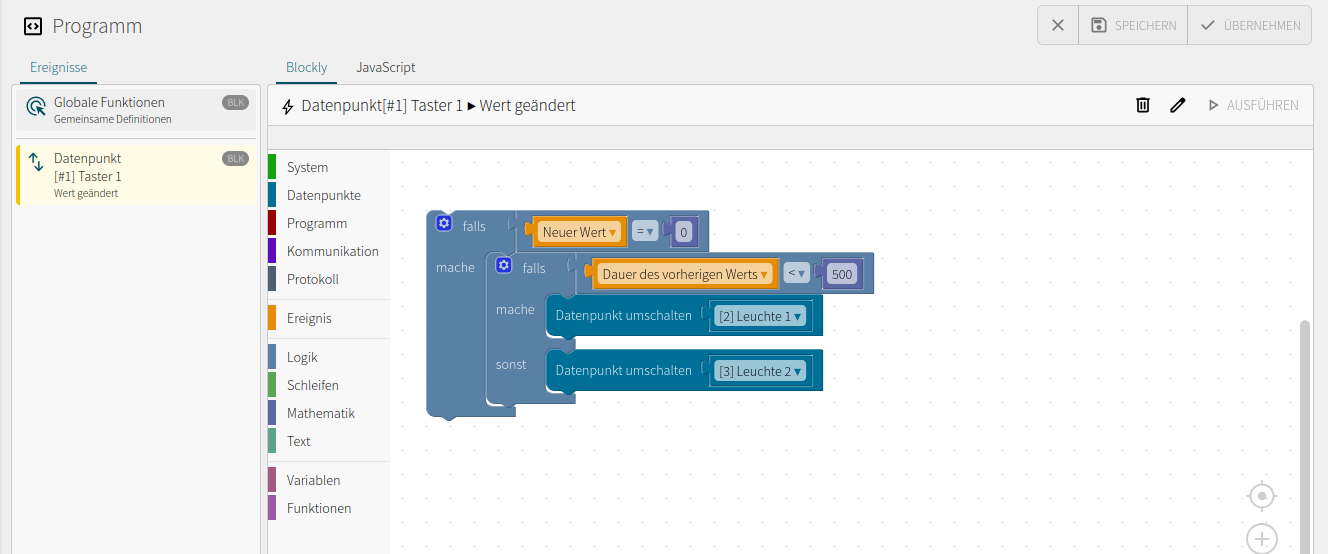Close the program editor with X
Image resolution: width=1328 pixels, height=554 pixels.
click(x=1058, y=25)
